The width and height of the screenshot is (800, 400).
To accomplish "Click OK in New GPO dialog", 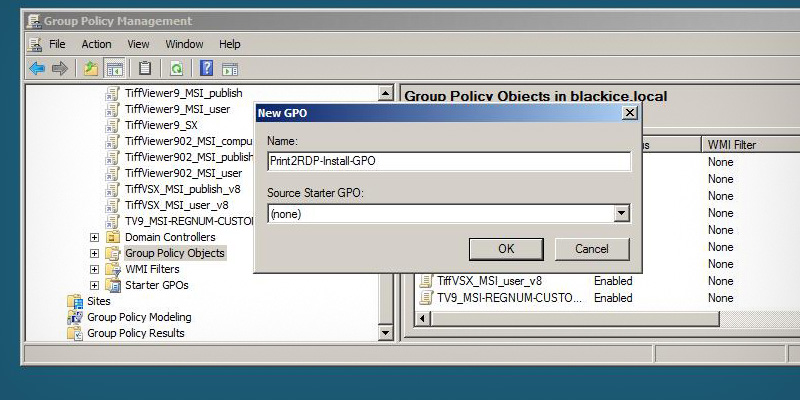I will coord(506,248).
